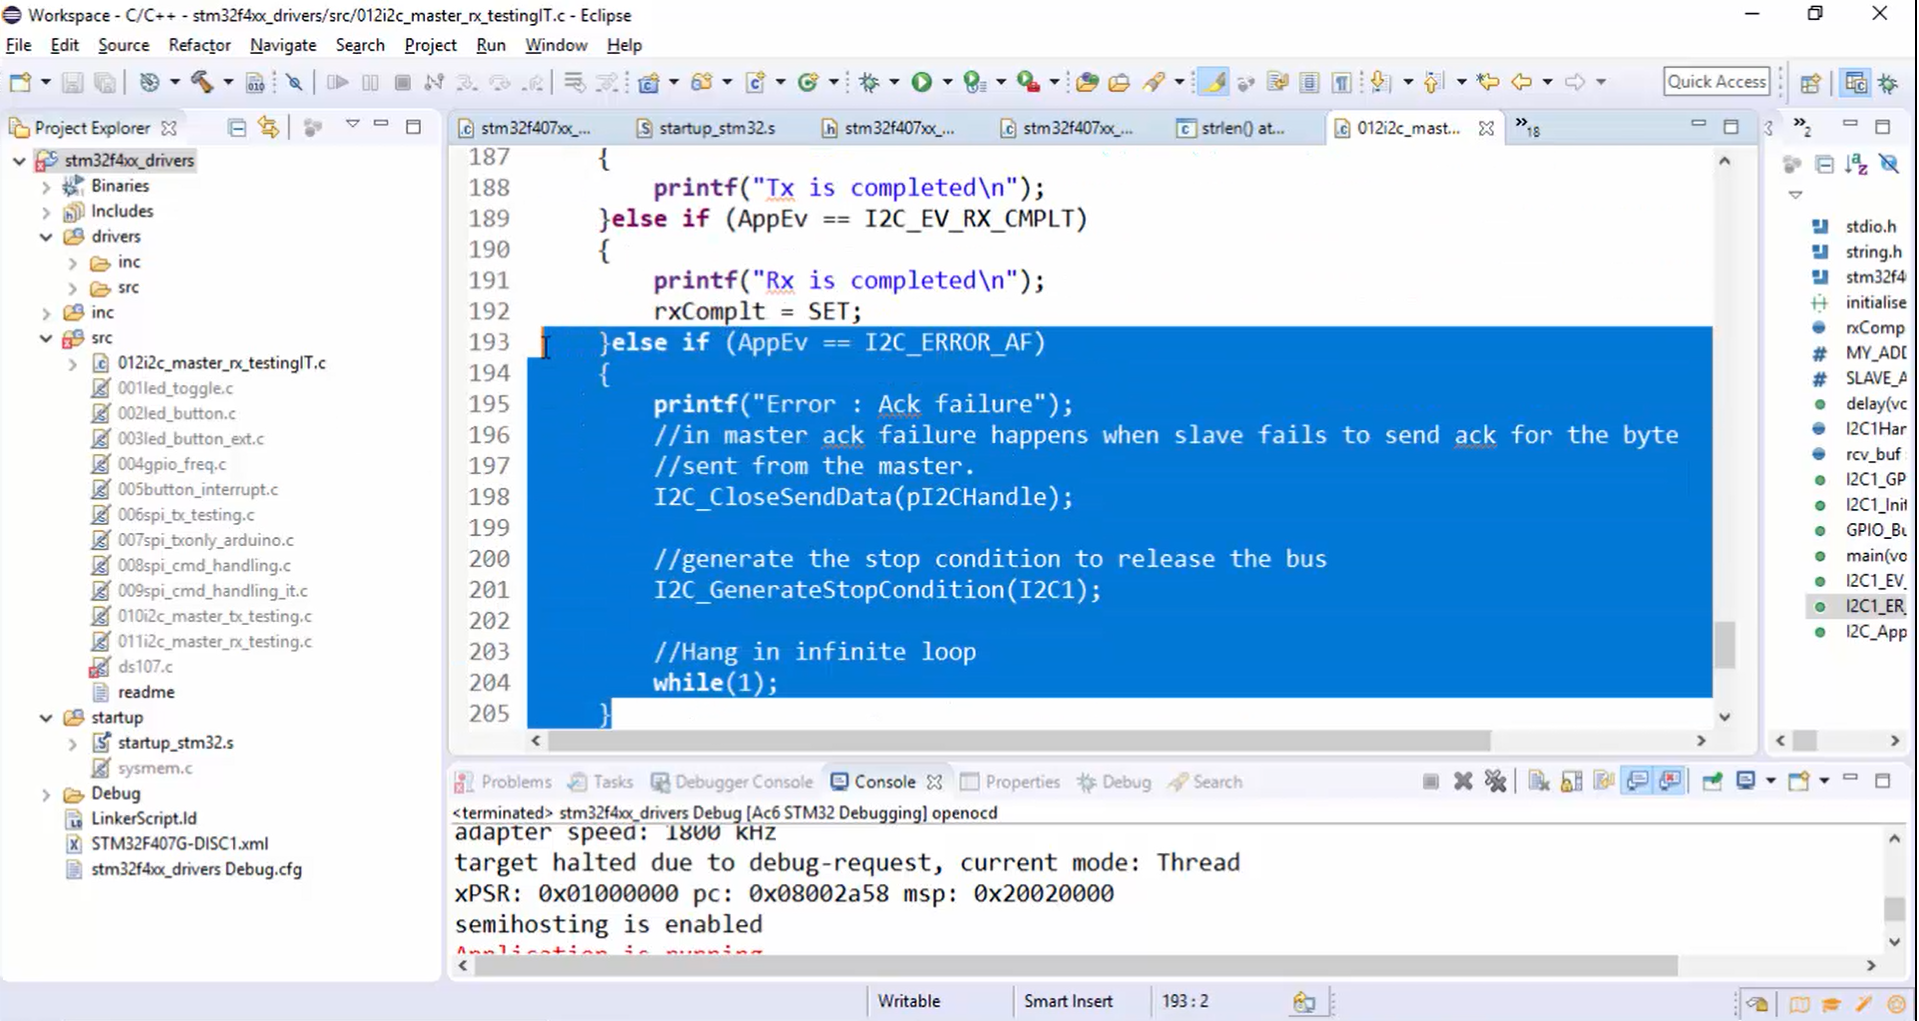This screenshot has height=1021, width=1919.
Task: Click Remove Launch X icon in Console
Action: [1463, 781]
